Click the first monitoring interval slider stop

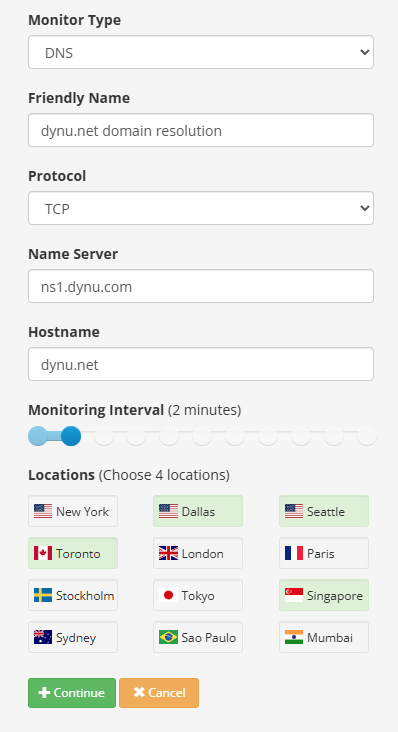click(x=38, y=436)
